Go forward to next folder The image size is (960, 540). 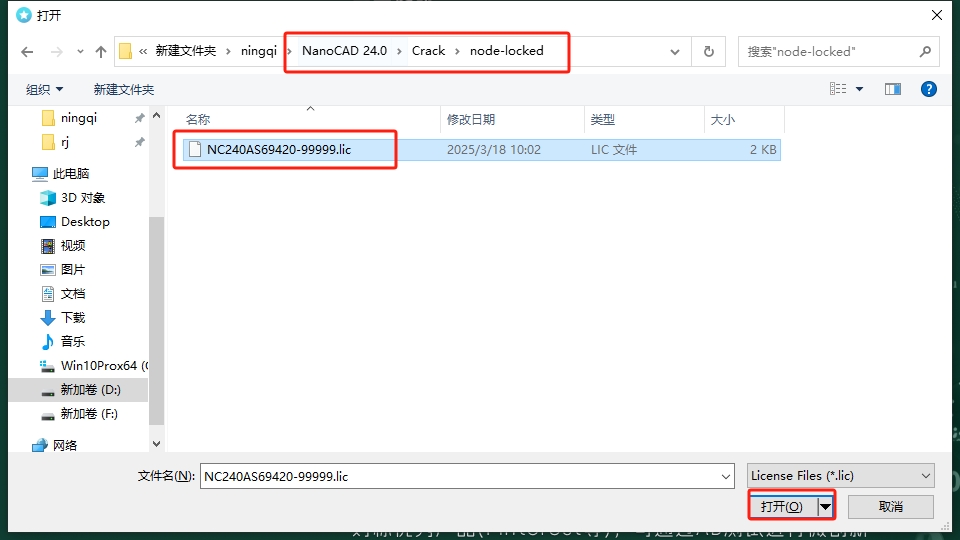(56, 52)
